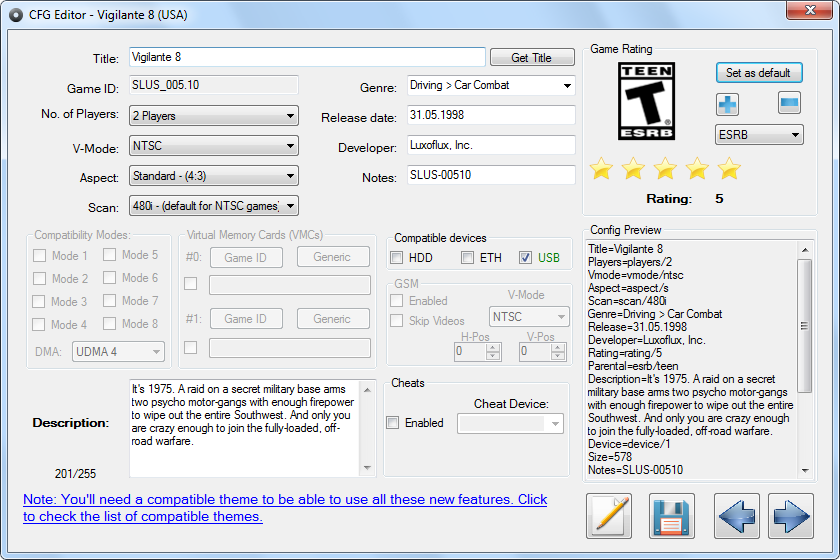
Task: Click the Set as default button
Action: [759, 72]
